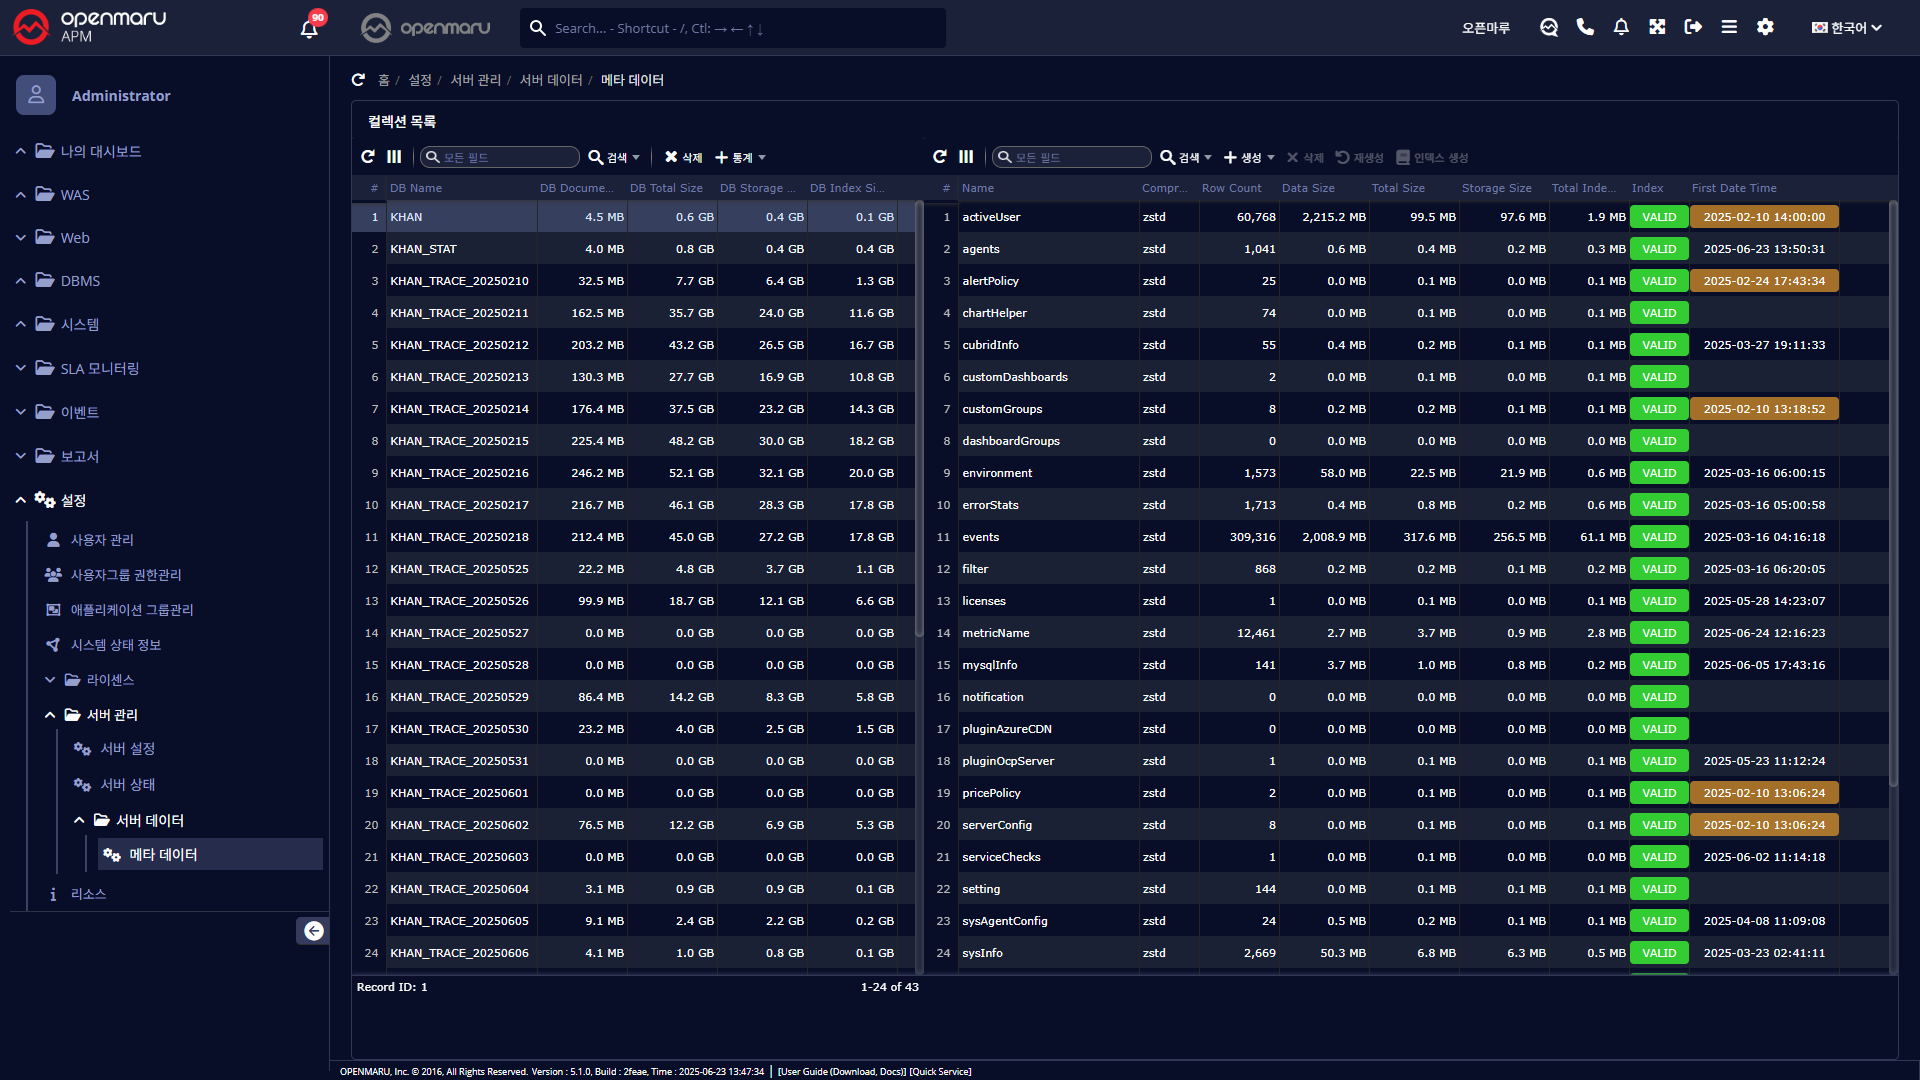Screen dimensions: 1920x1080
Task: Click 서버 데이터 breadcrumb link
Action: [550, 80]
